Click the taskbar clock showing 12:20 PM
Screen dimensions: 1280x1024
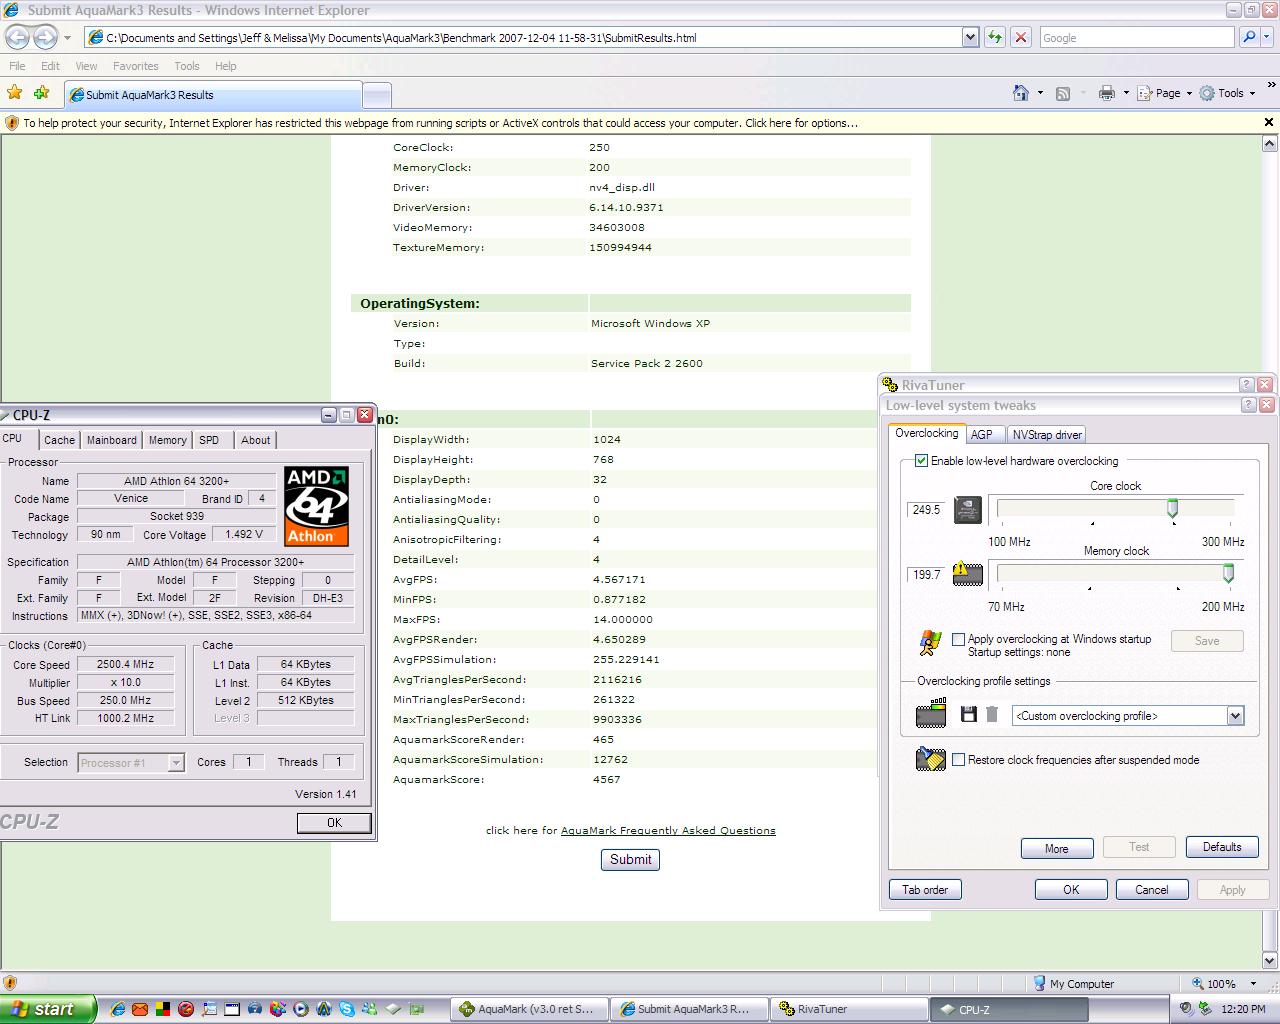pyautogui.click(x=1243, y=1009)
